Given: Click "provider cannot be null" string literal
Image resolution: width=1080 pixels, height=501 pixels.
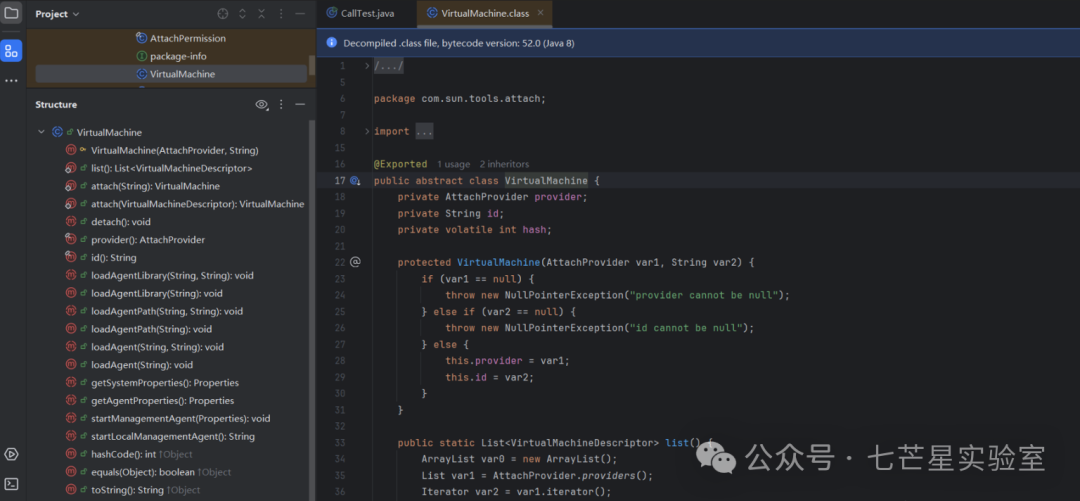Looking at the screenshot, I should tap(701, 295).
